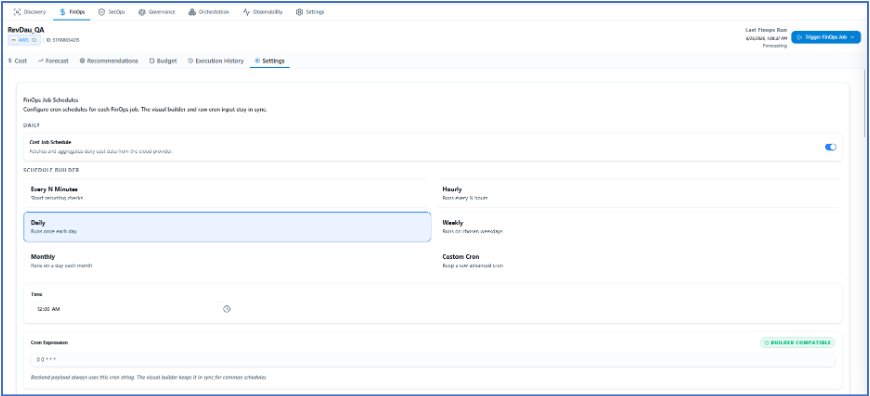The width and height of the screenshot is (870, 396).
Task: Select the Monthly schedule option
Action: click(227, 261)
